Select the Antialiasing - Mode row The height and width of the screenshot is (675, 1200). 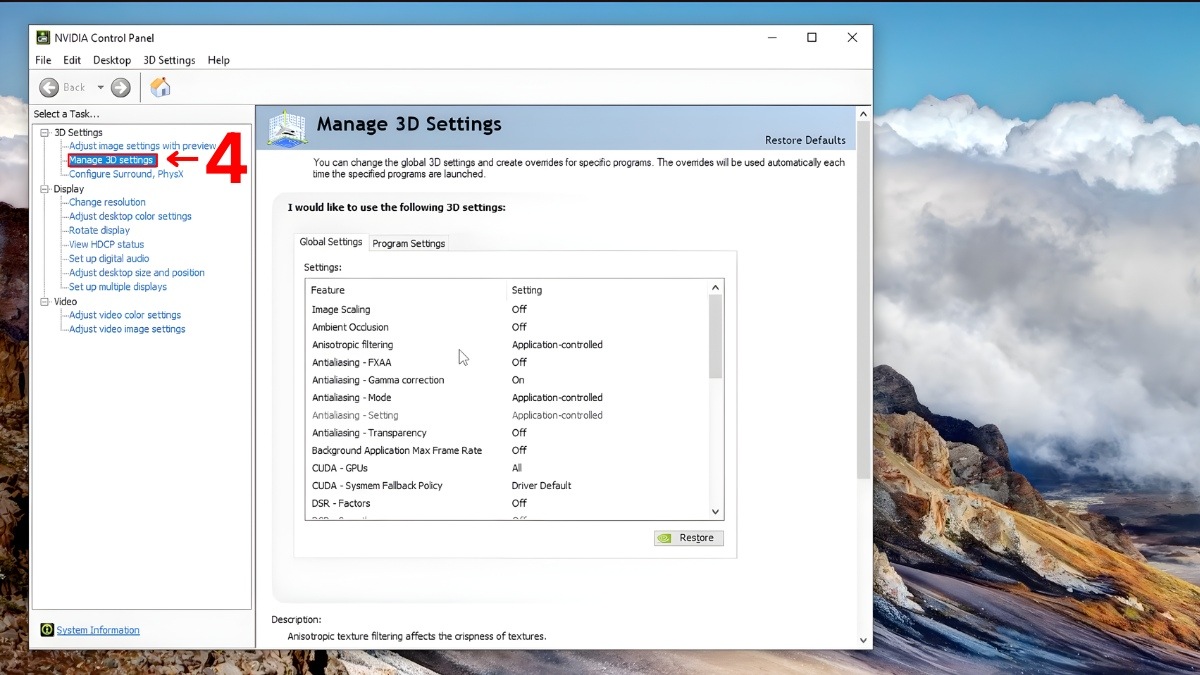point(507,398)
